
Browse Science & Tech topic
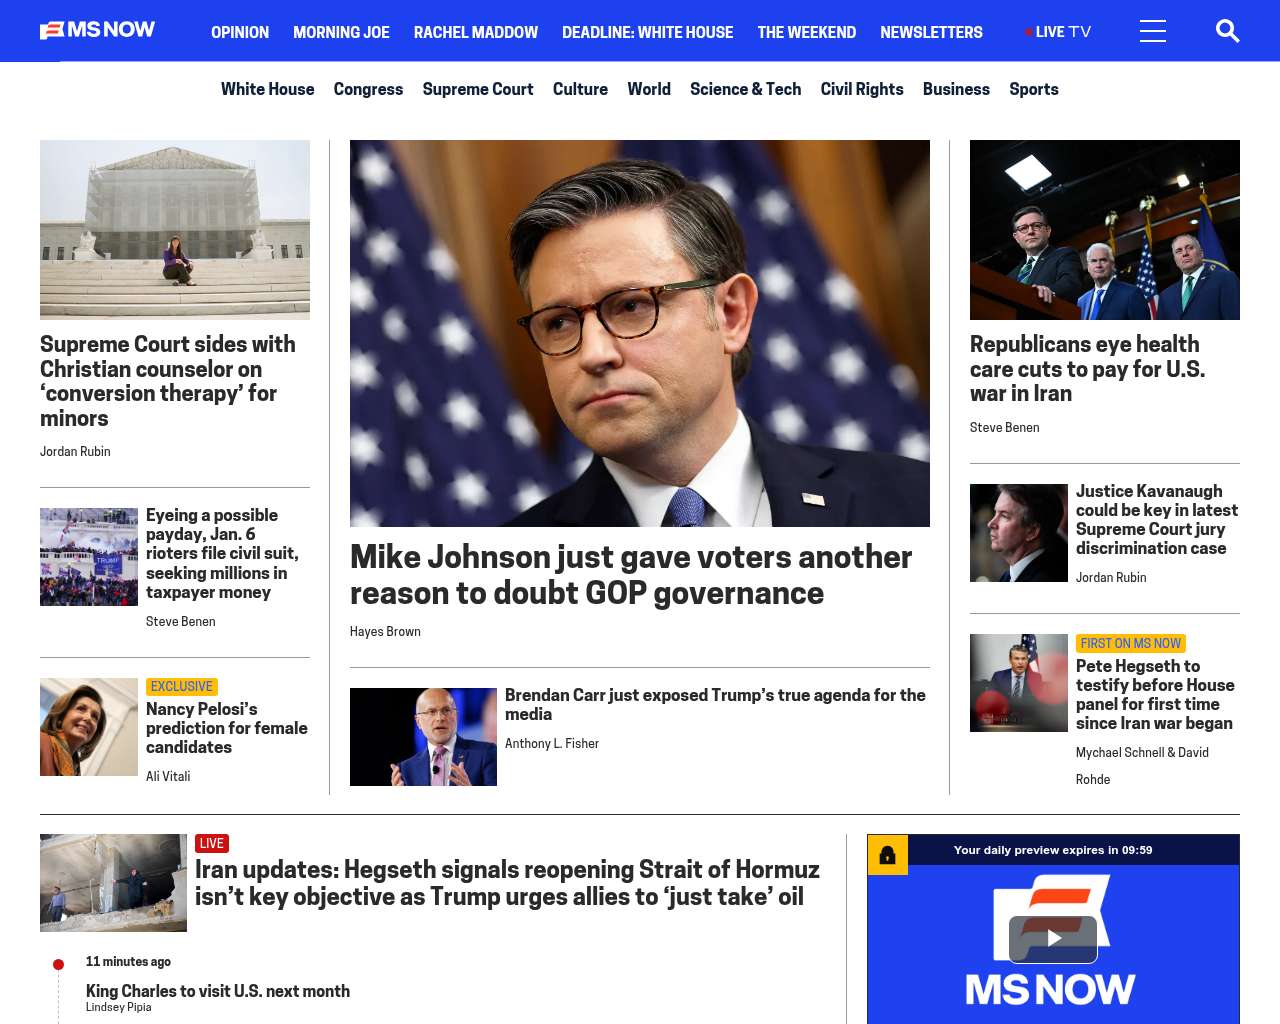pyautogui.click(x=746, y=89)
